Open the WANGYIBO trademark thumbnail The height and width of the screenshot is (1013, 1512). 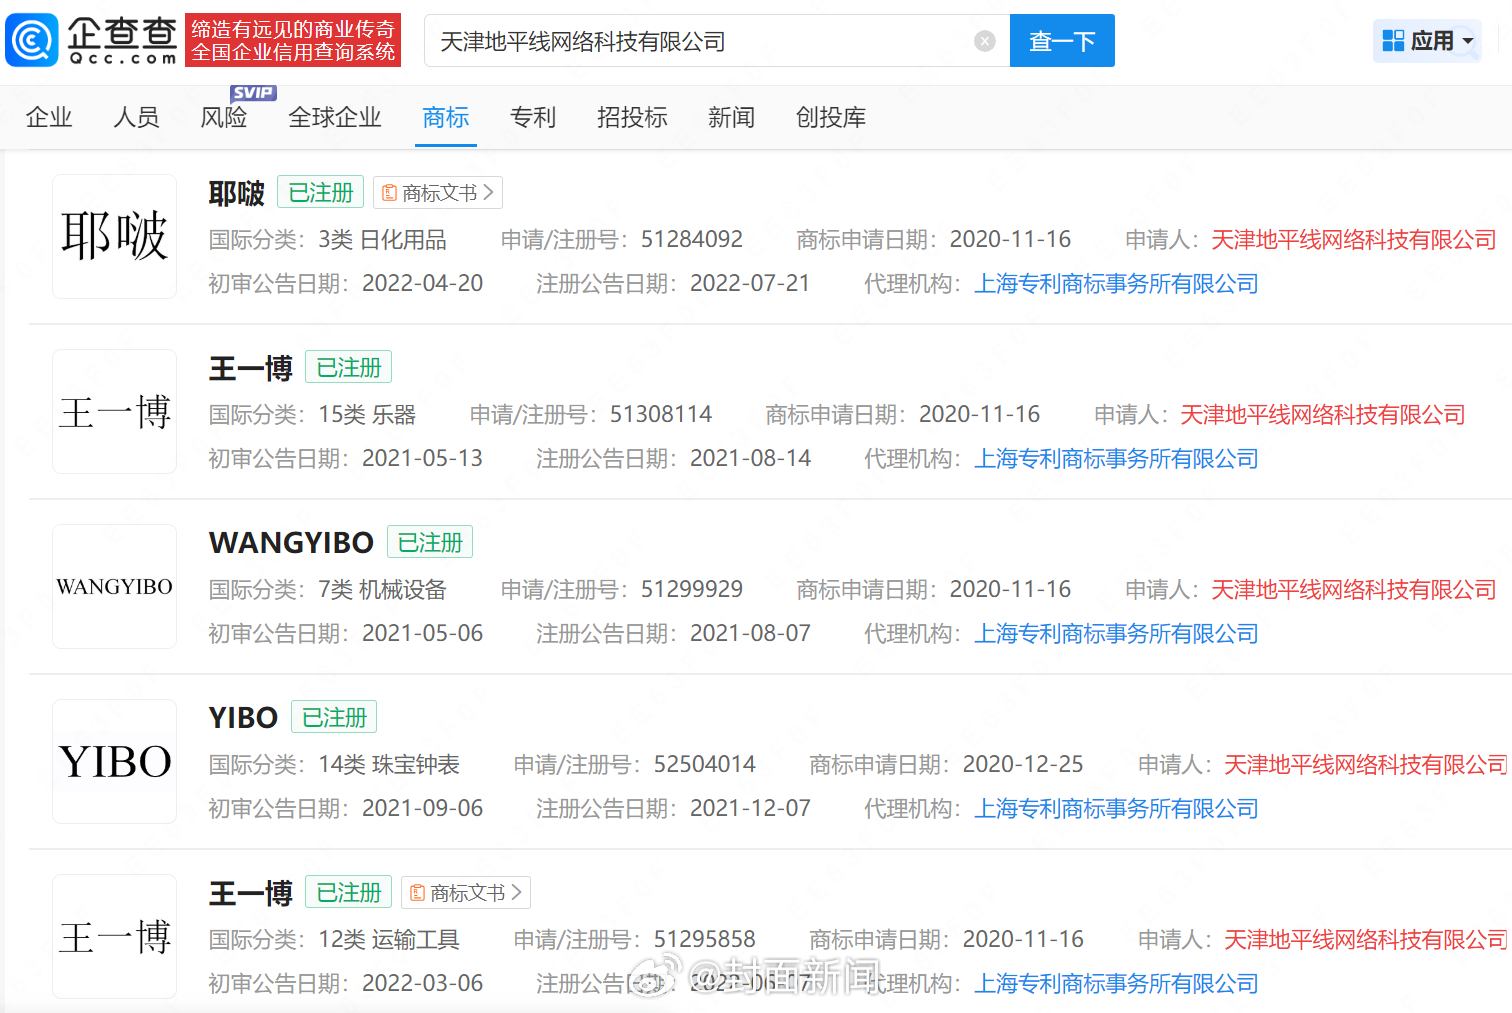pyautogui.click(x=115, y=586)
